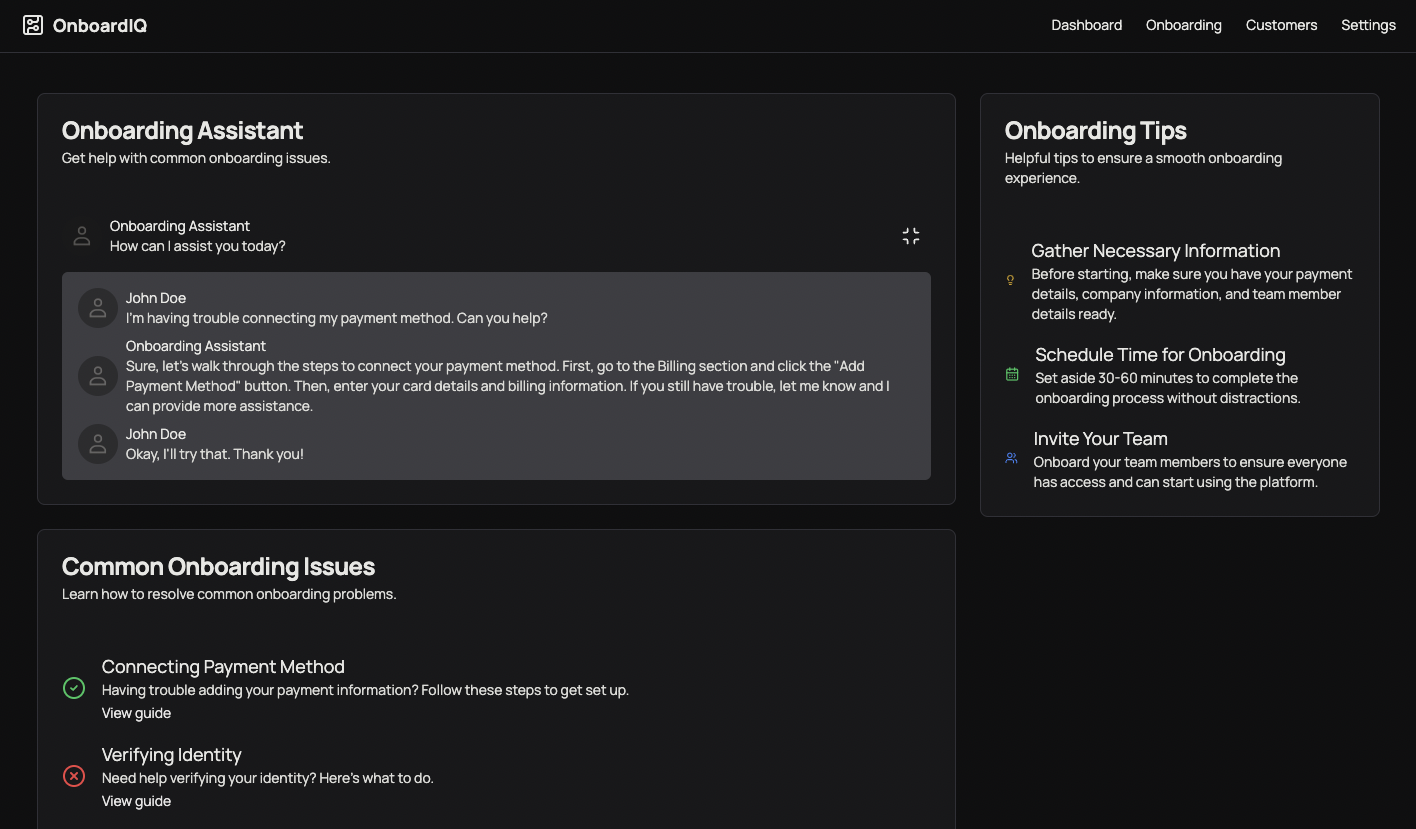Click John Doe's avatar on the payment trouble message
This screenshot has height=829, width=1416.
[98, 308]
